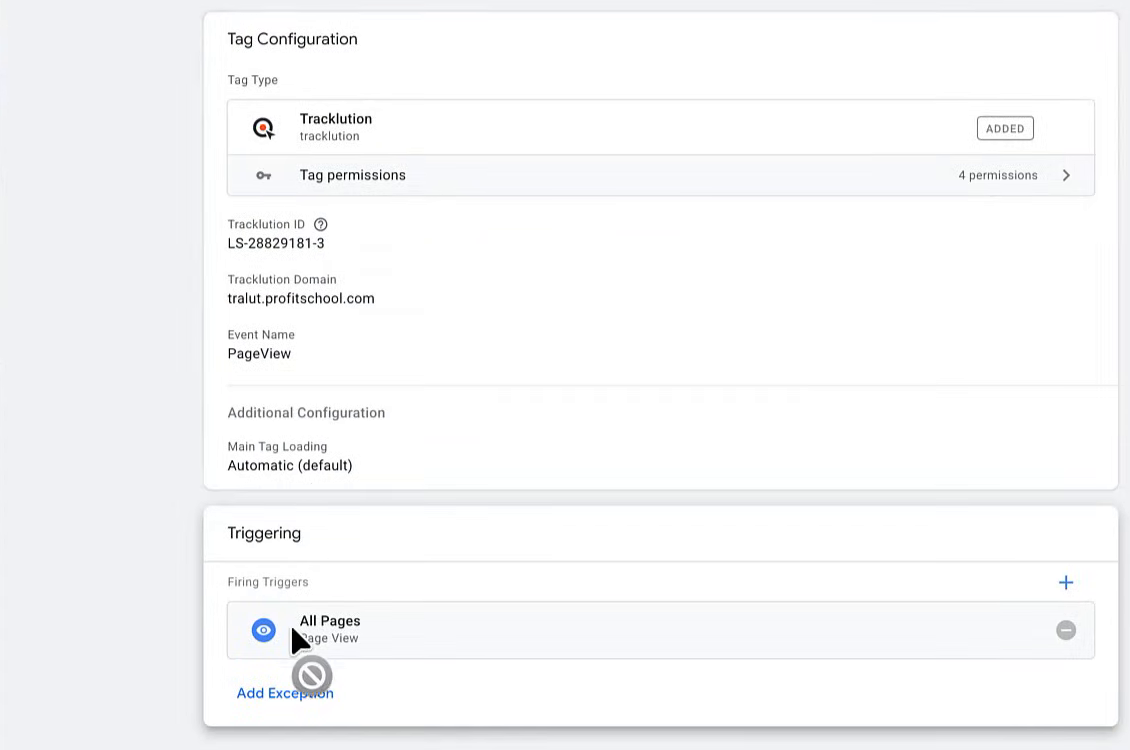Click the Tag permissions row label
This screenshot has width=1130, height=750.
(352, 175)
